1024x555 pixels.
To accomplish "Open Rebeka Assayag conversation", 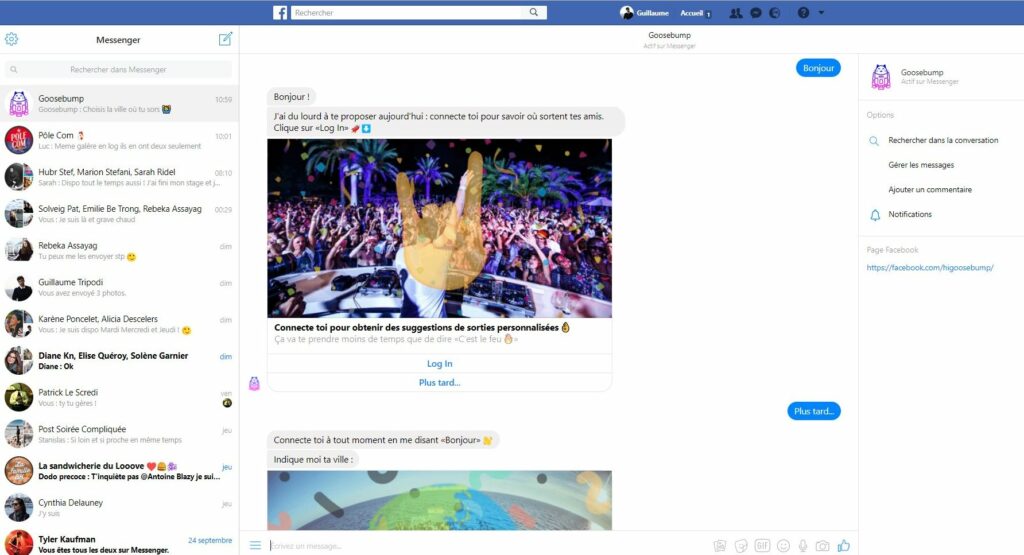I will pos(120,250).
